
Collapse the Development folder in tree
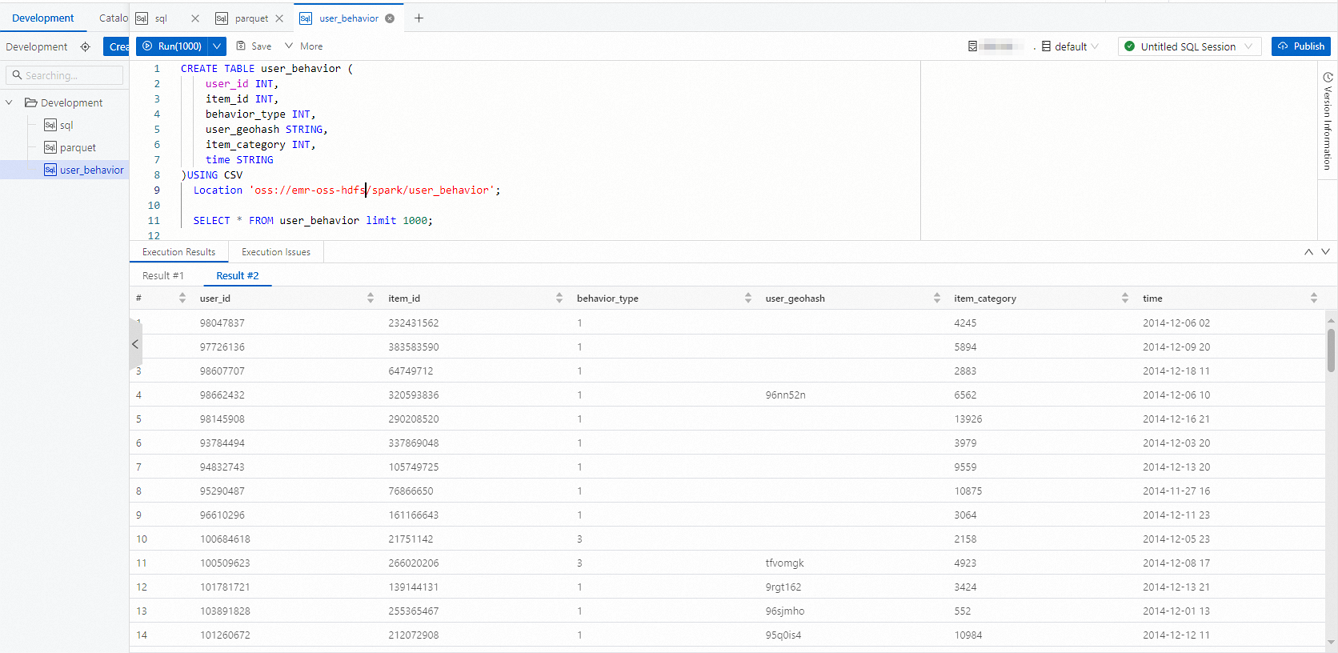[11, 103]
